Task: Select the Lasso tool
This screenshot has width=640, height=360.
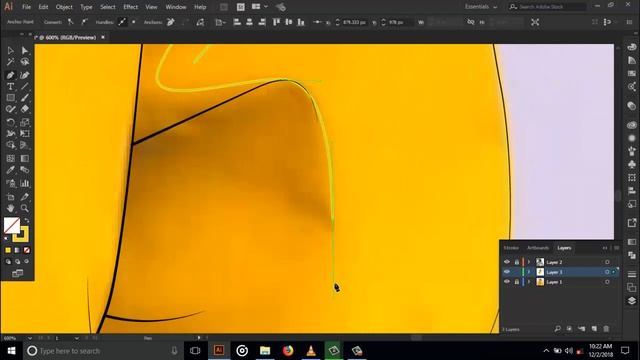Action: [24, 62]
